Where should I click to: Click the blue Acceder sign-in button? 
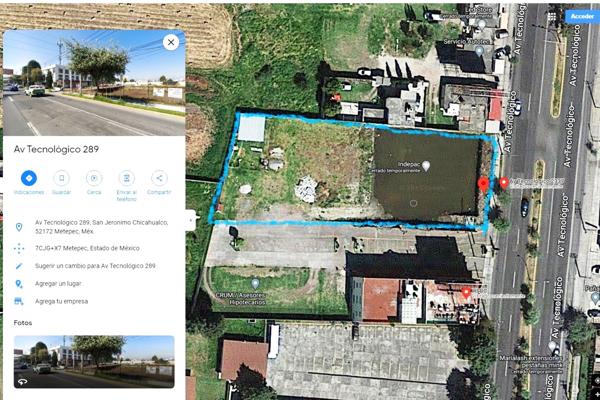pos(582,16)
